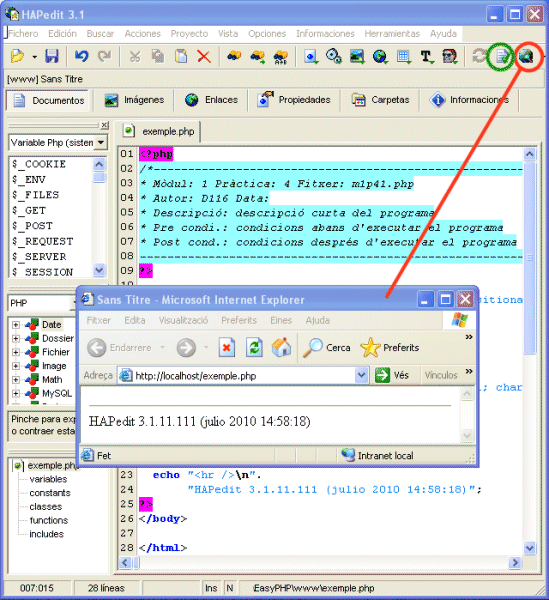
Task: Click the editor horizontal scroll right arrow
Action: [515, 562]
